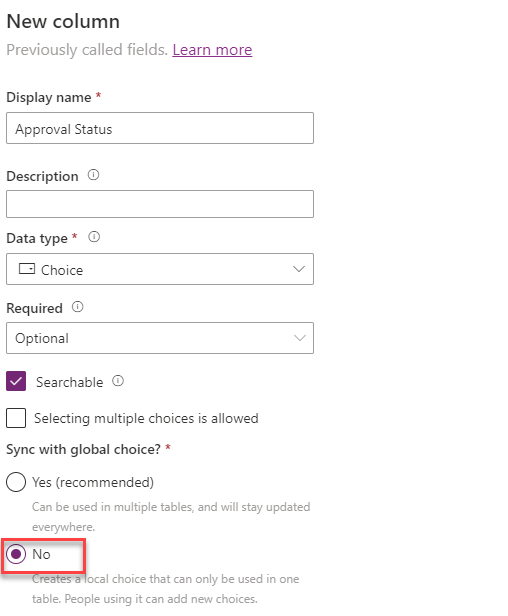Expand the Required field chevron arrow
The height and width of the screenshot is (616, 508).
coord(299,338)
